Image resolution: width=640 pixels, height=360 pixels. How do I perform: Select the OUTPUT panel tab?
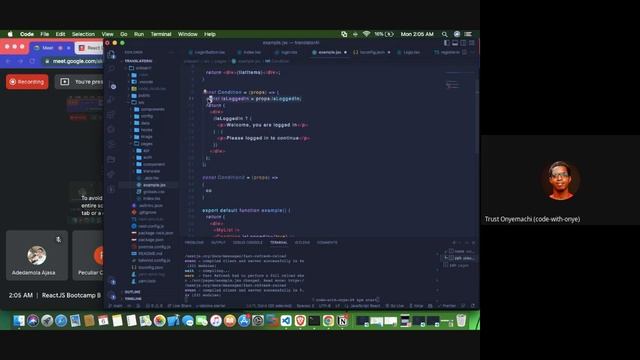pyautogui.click(x=218, y=242)
